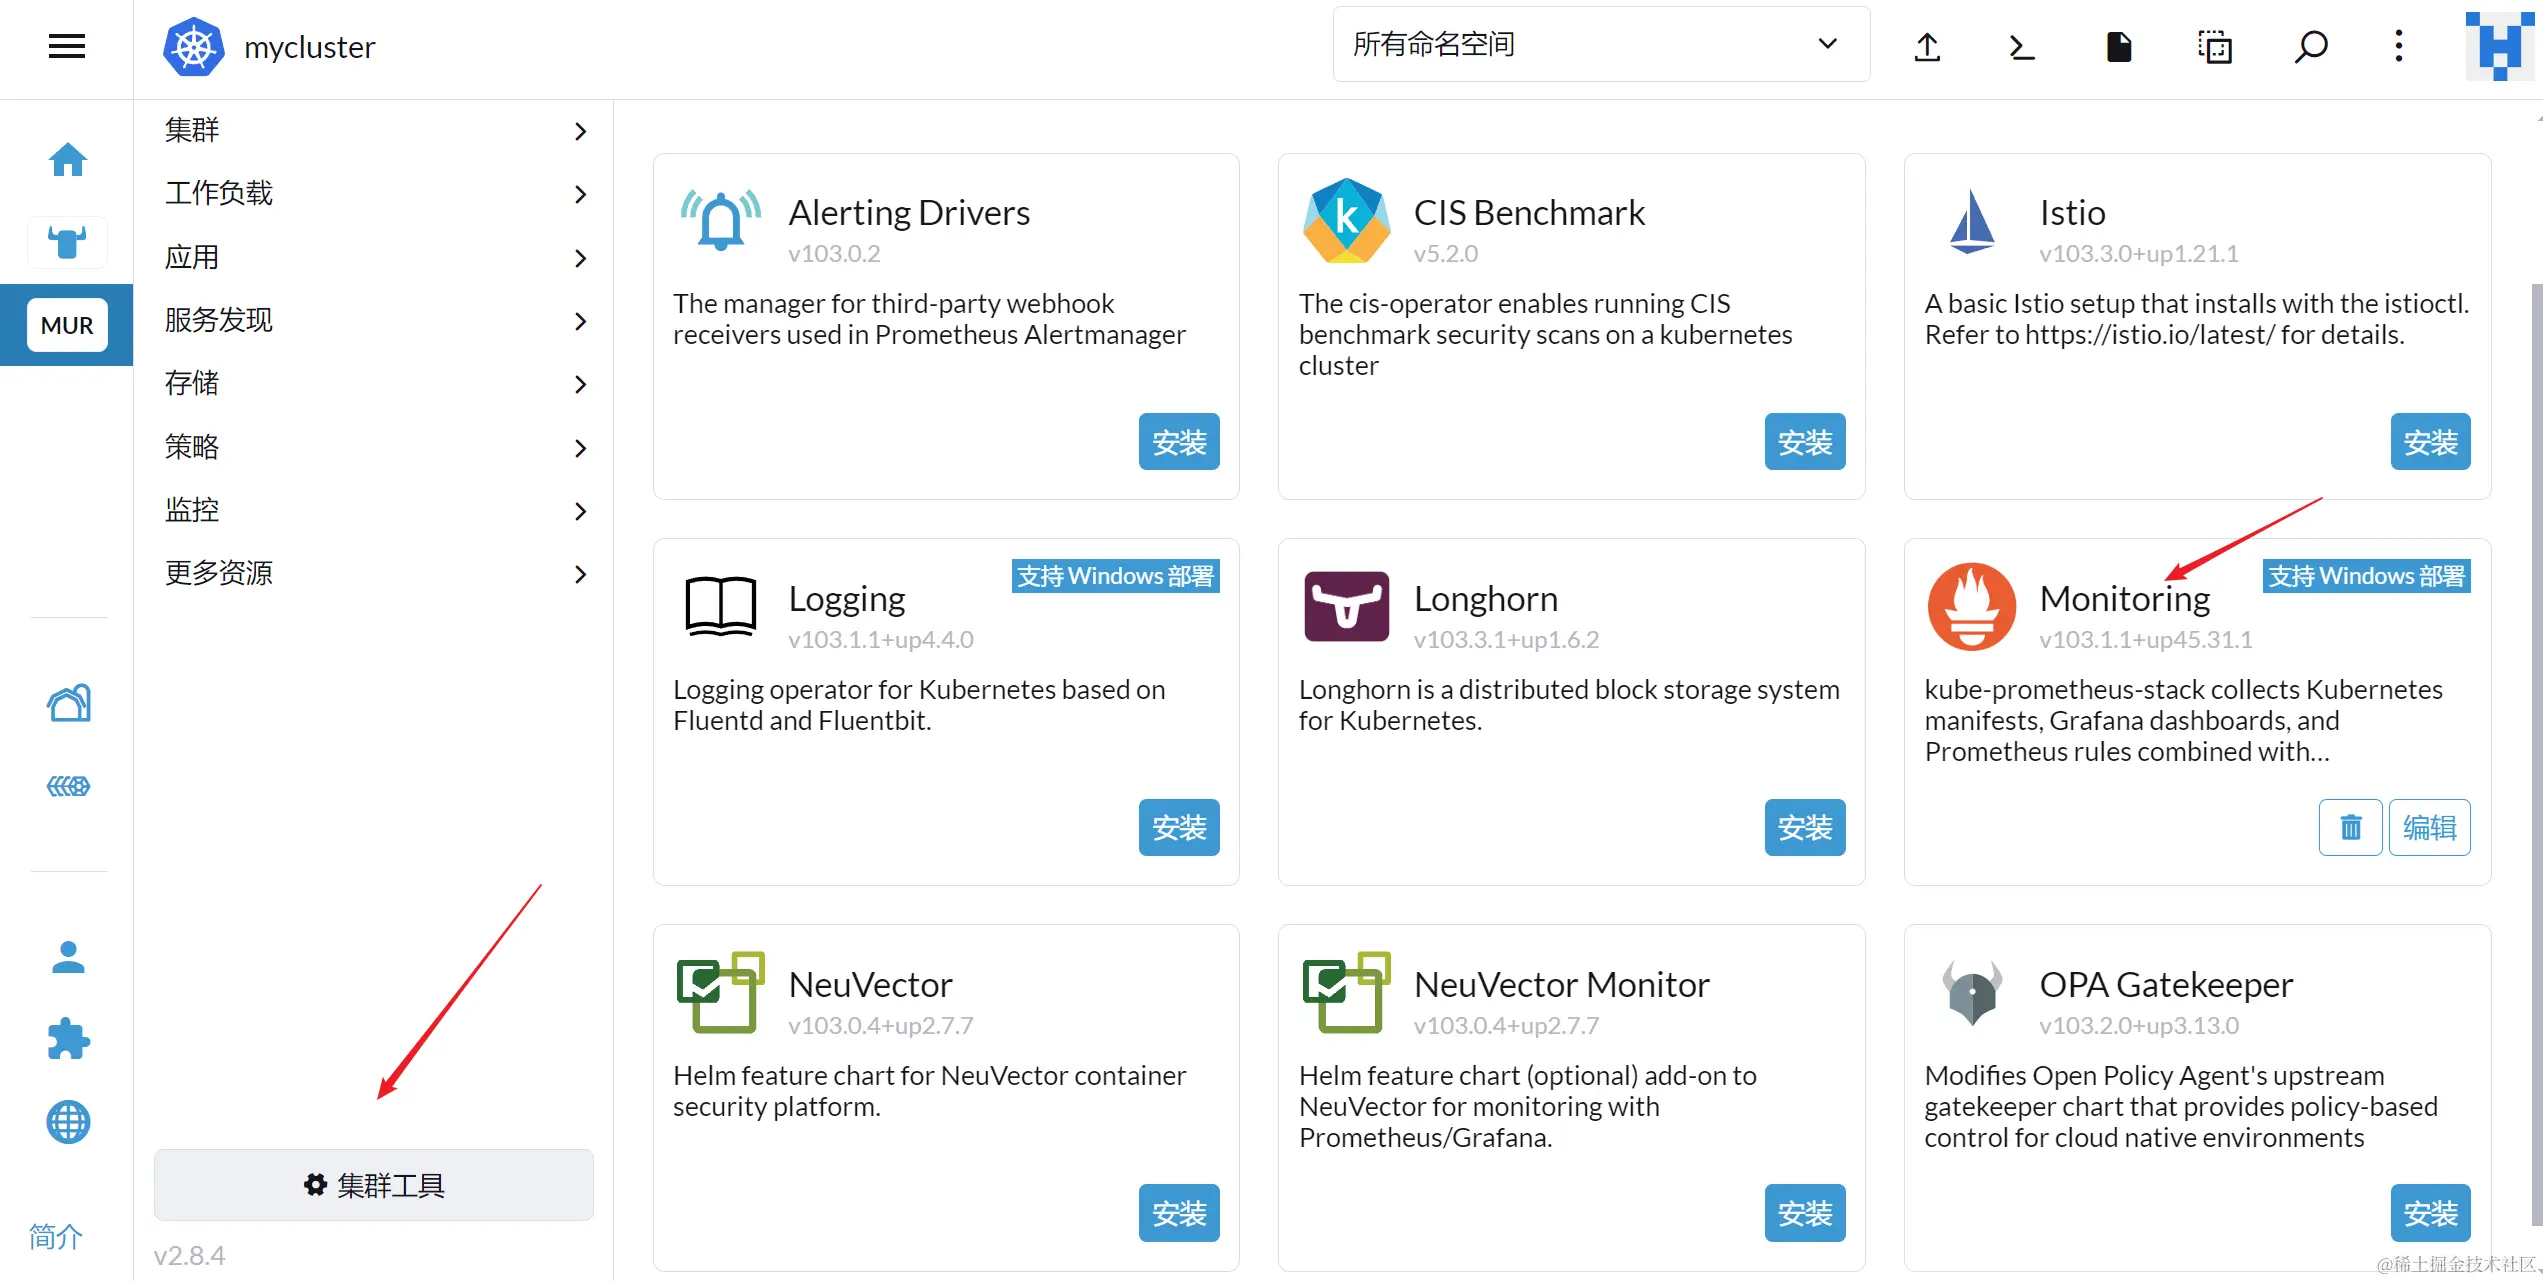2543x1281 pixels.
Task: Click the copy kubeconfig icon
Action: coord(2214,46)
